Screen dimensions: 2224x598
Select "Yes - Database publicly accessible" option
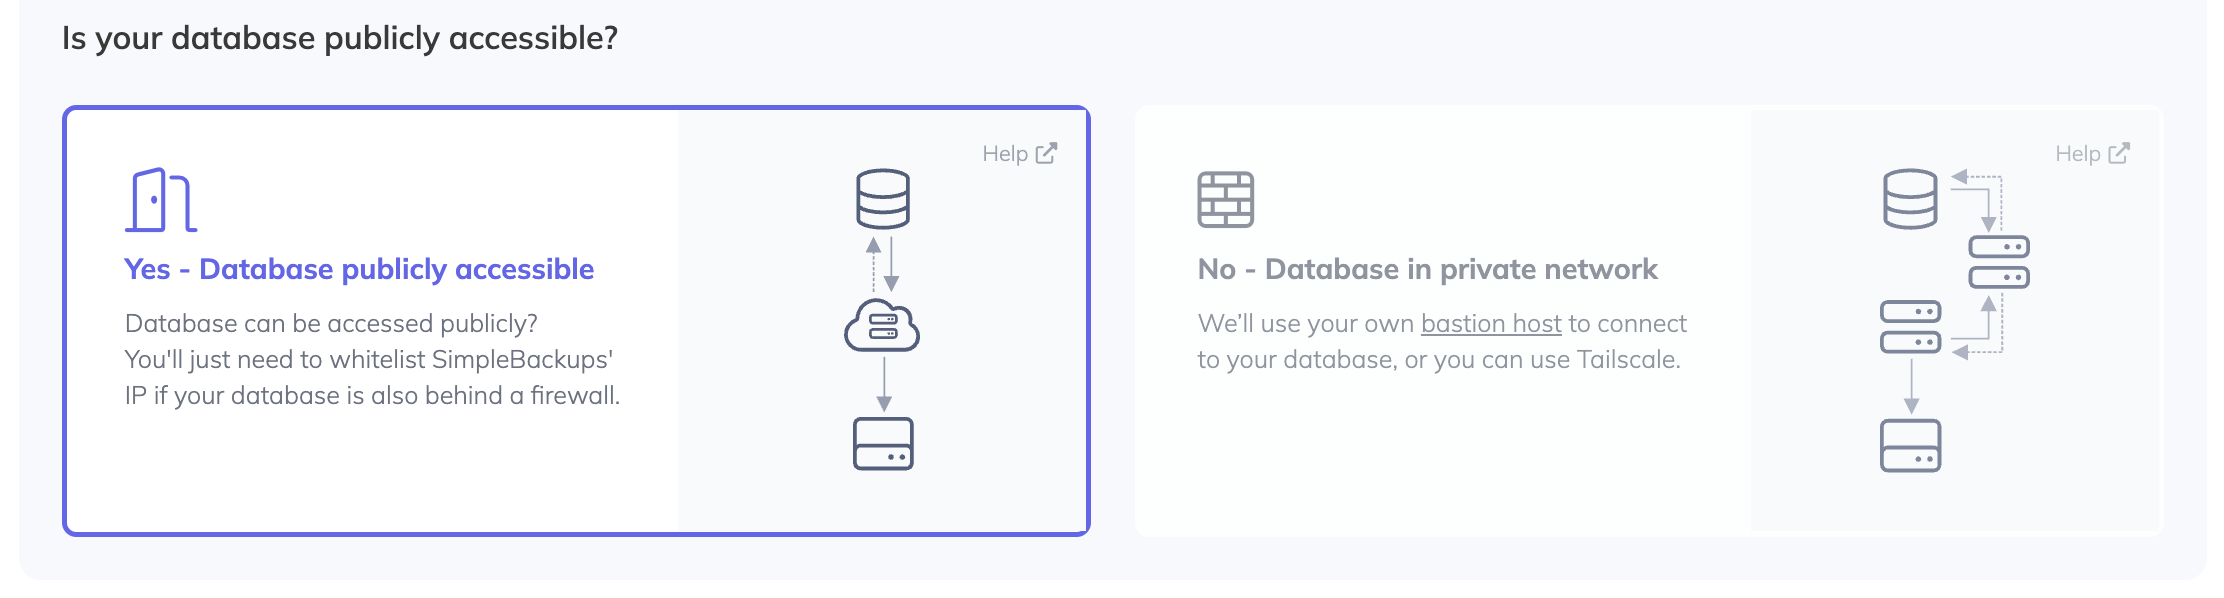(359, 269)
